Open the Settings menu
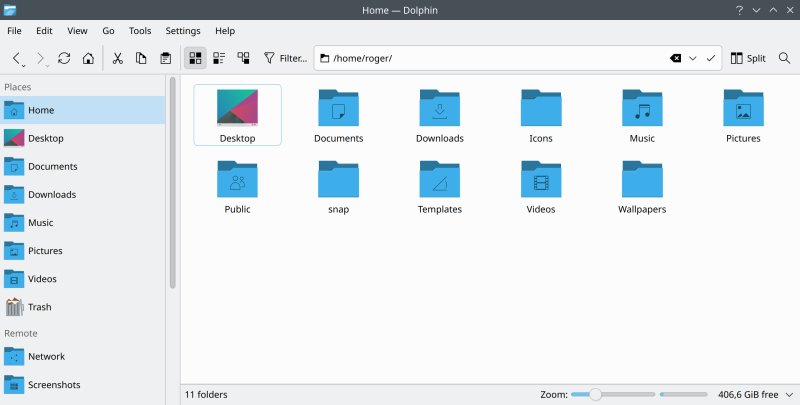 [183, 31]
